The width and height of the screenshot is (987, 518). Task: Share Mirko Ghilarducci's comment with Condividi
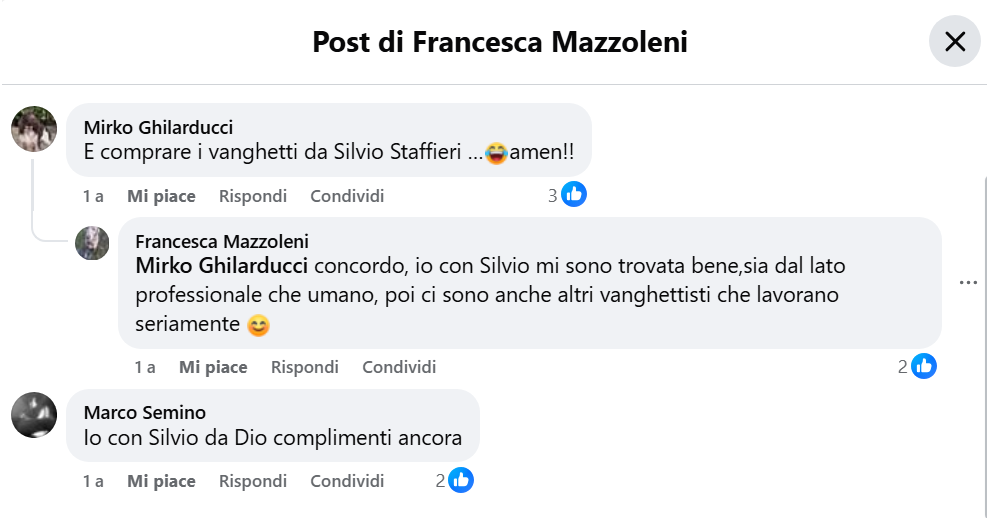[x=347, y=196]
